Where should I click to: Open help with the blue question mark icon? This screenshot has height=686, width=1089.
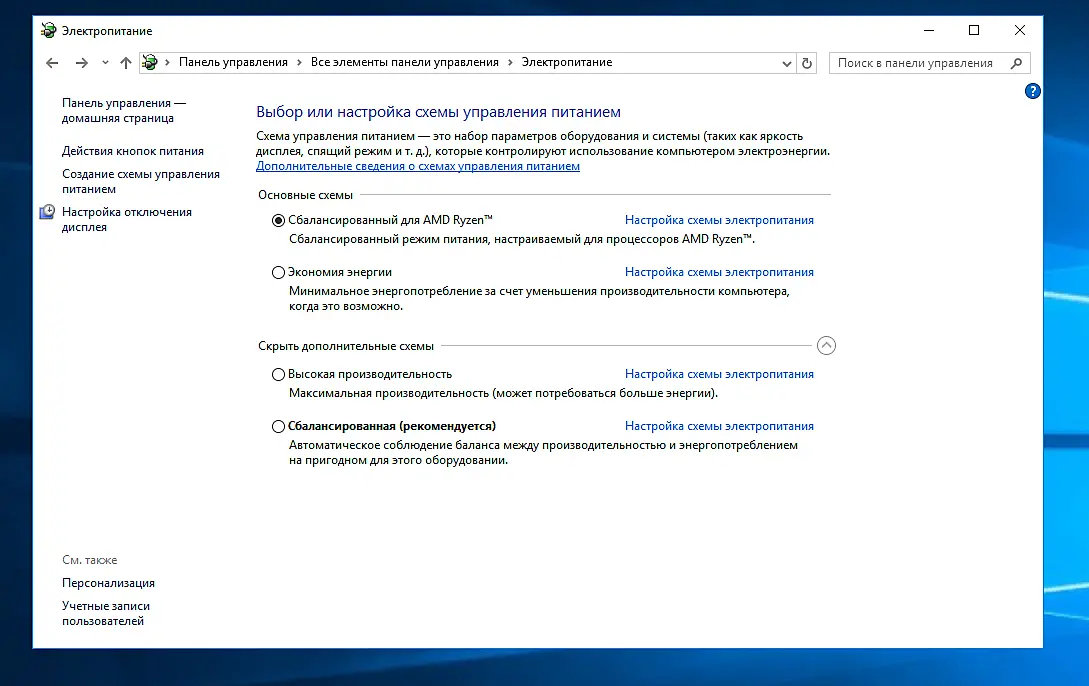pos(1033,91)
